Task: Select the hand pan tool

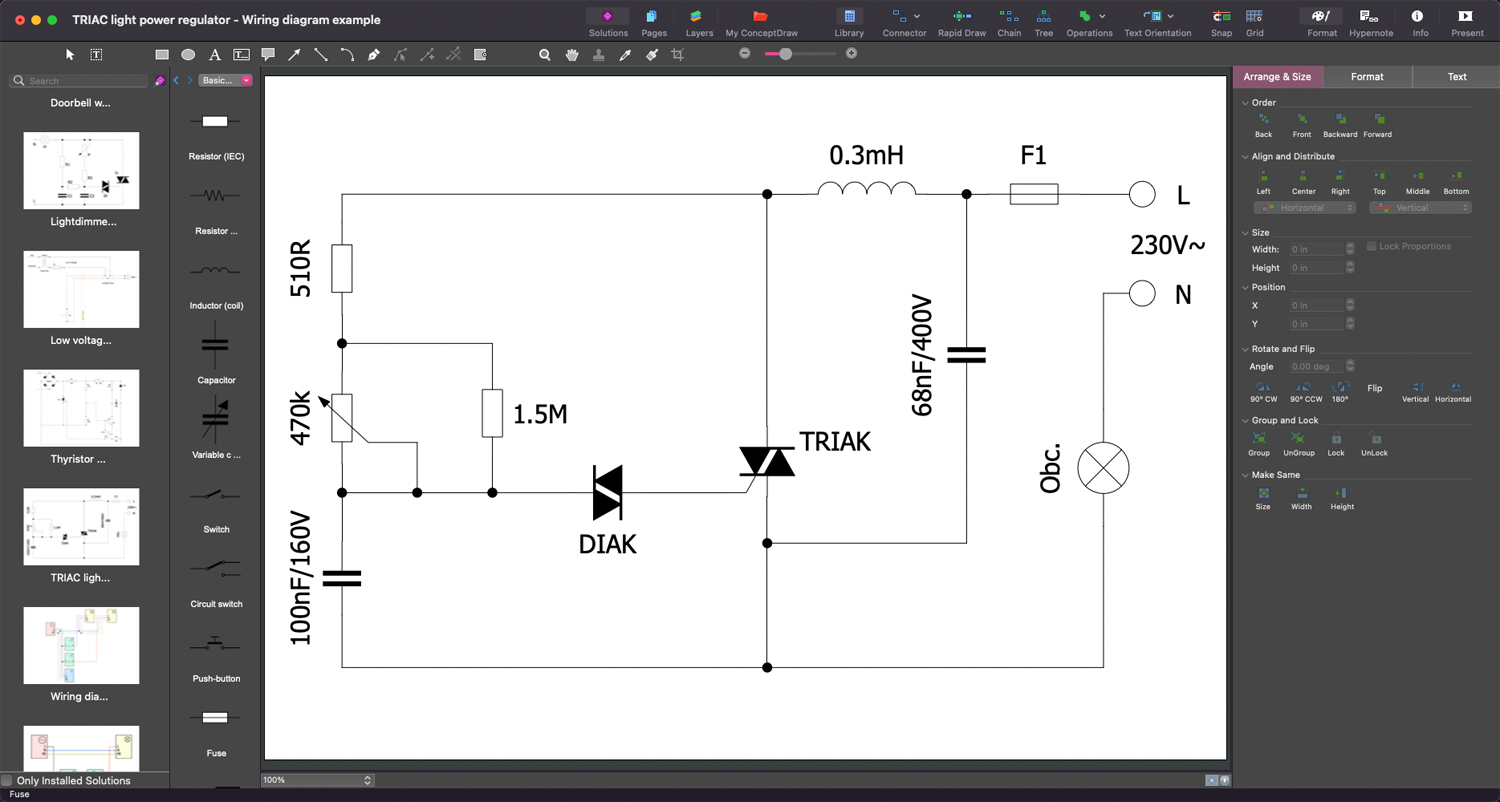Action: pos(572,55)
